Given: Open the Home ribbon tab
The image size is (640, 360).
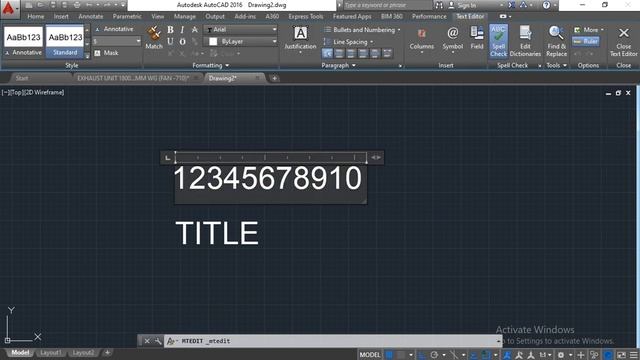Looking at the screenshot, I should [36, 16].
